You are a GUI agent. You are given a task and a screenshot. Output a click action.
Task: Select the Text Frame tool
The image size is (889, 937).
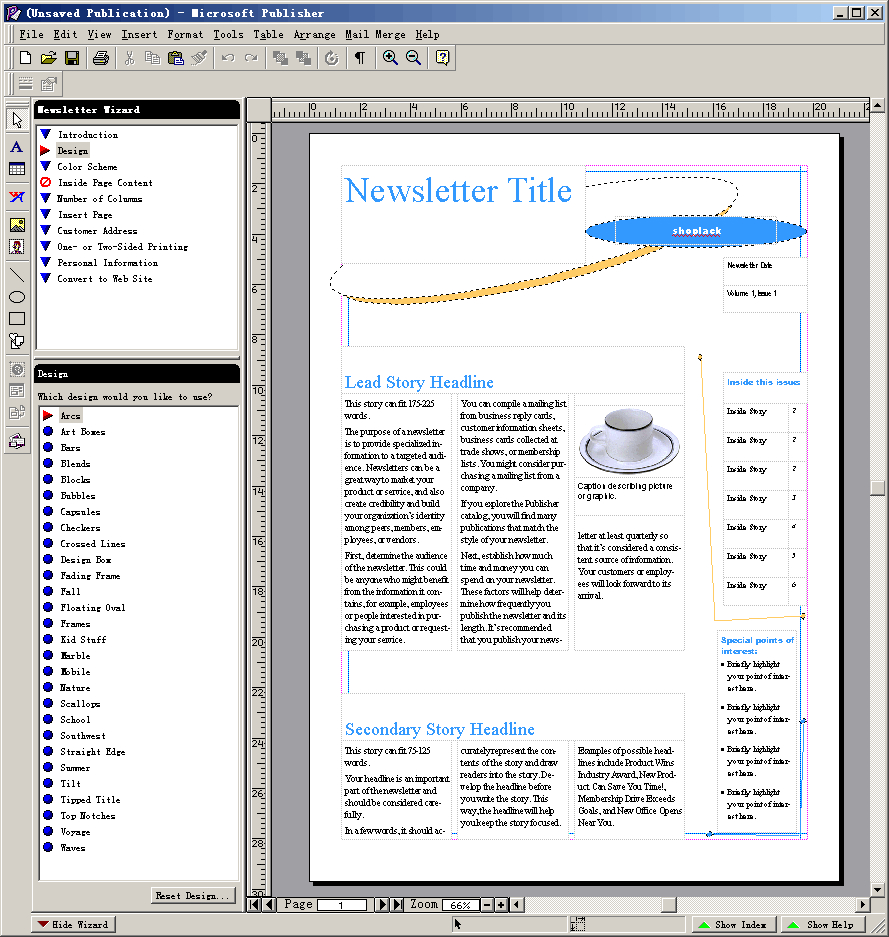pyautogui.click(x=15, y=147)
